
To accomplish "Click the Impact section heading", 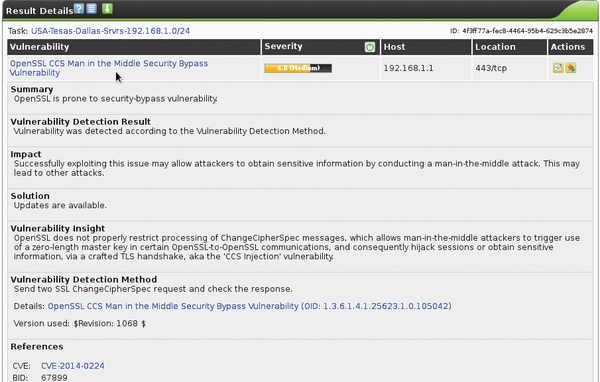I will coord(26,154).
